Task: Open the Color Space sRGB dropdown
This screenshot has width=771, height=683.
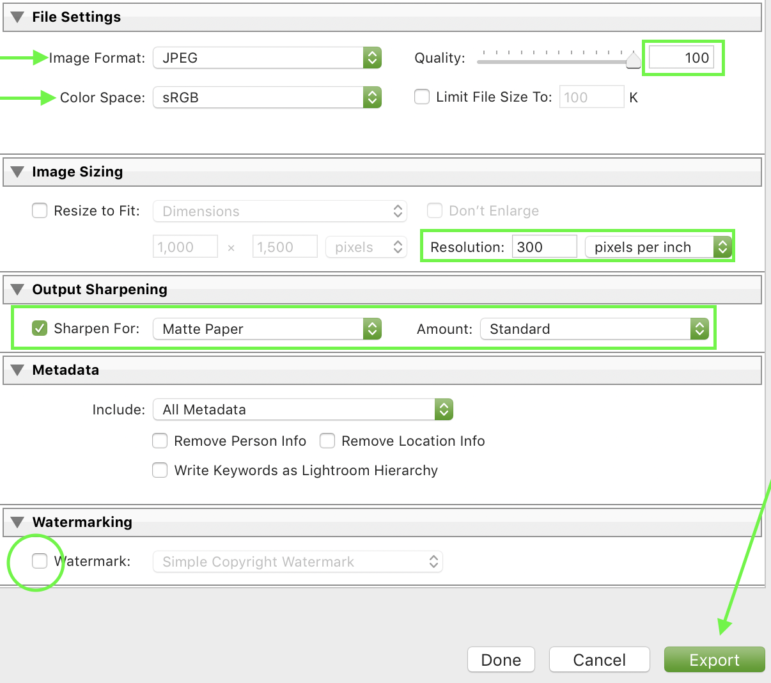Action: point(266,97)
